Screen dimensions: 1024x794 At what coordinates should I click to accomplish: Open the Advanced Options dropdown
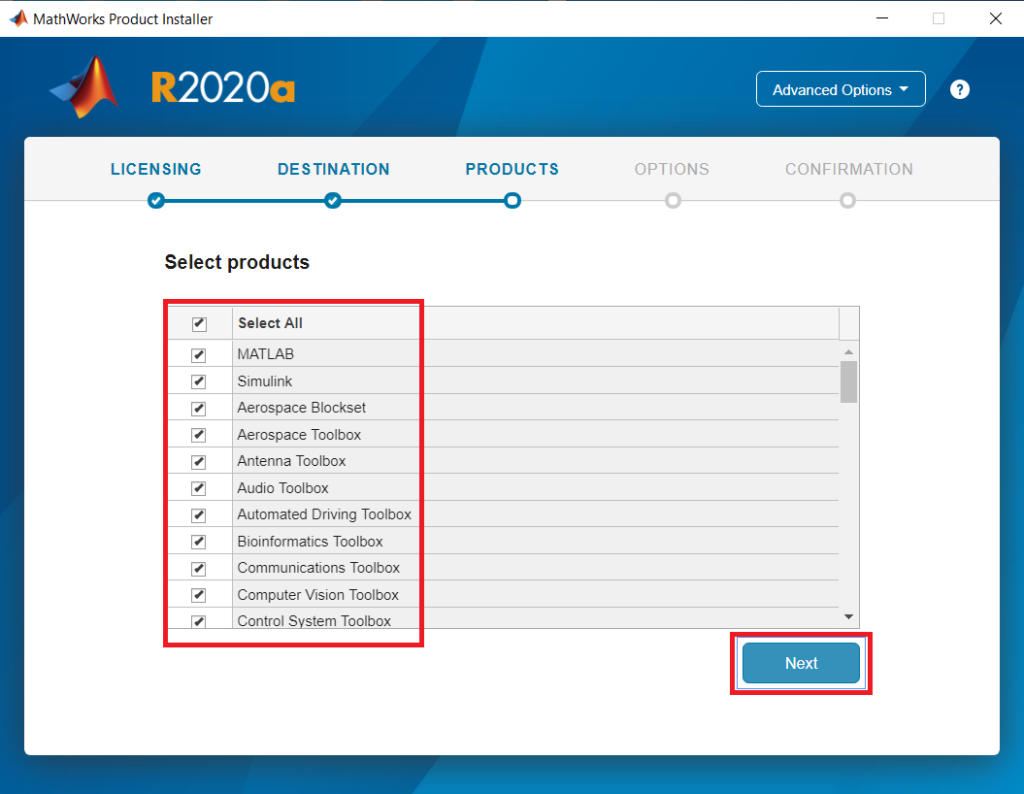tap(840, 89)
